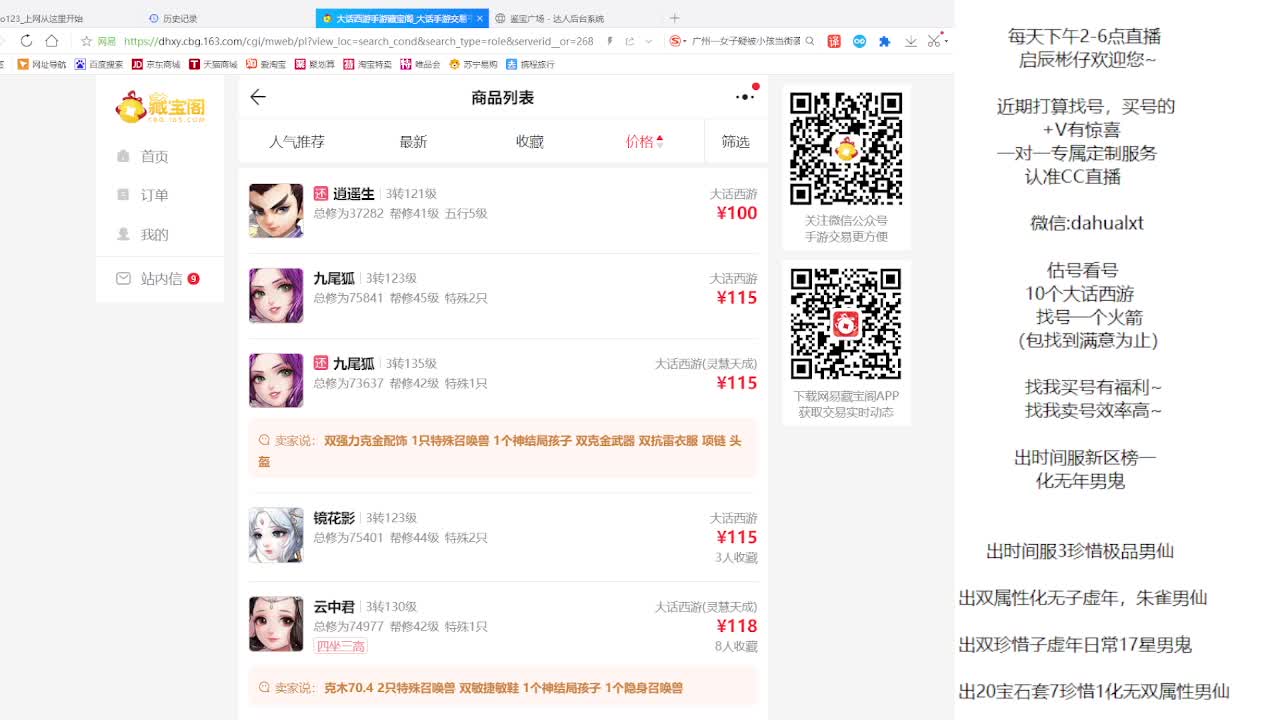
Task: Click the 站内信 notification badge
Action: (193, 279)
